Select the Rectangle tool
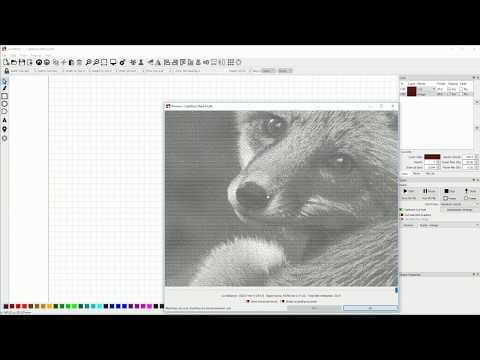Viewport: 480px width, 360px height. point(4,96)
